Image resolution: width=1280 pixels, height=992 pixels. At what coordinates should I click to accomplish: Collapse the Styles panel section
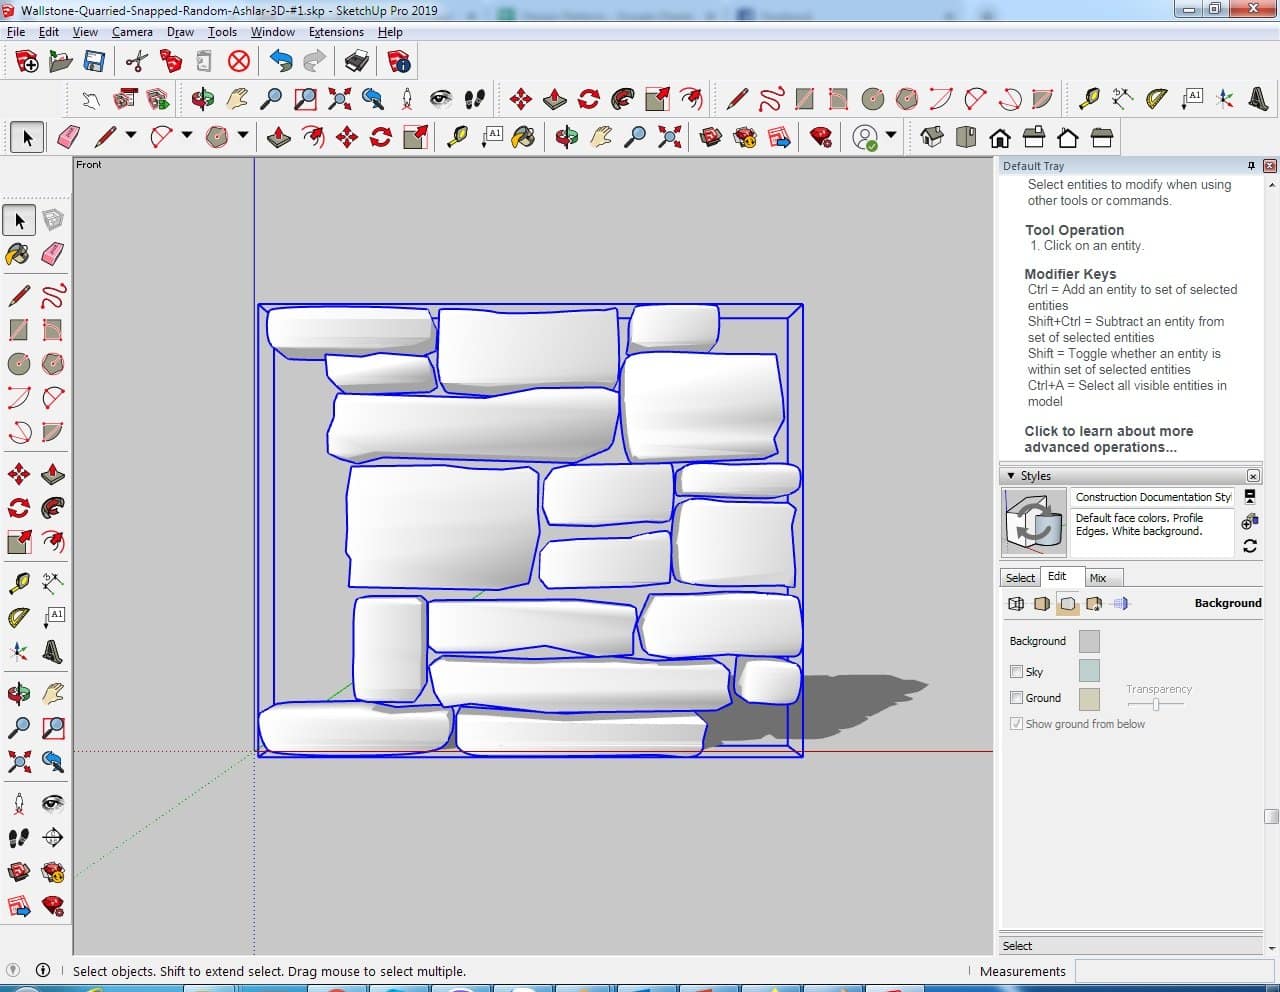(1011, 476)
